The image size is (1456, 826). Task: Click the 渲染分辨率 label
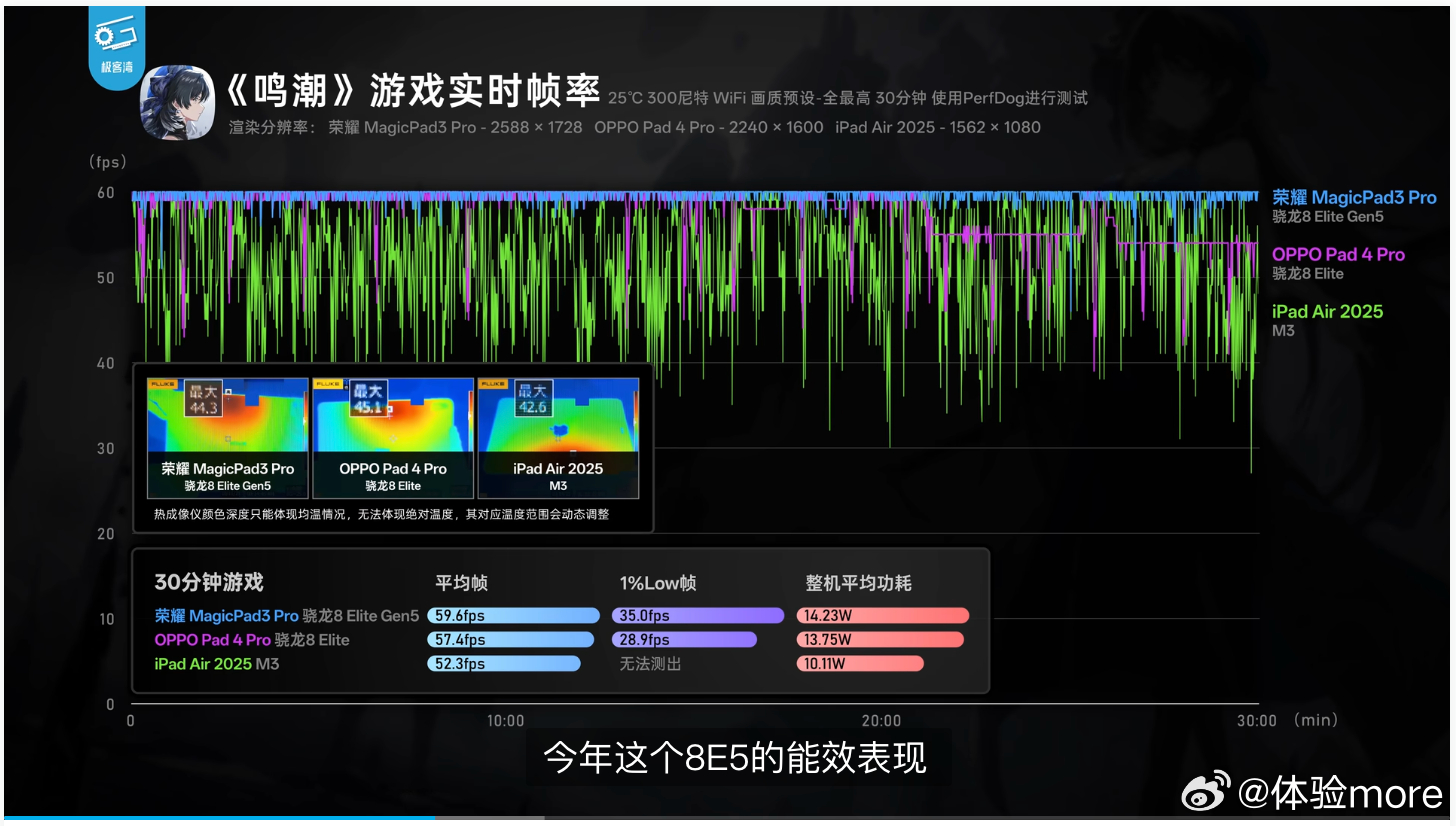[x=272, y=127]
